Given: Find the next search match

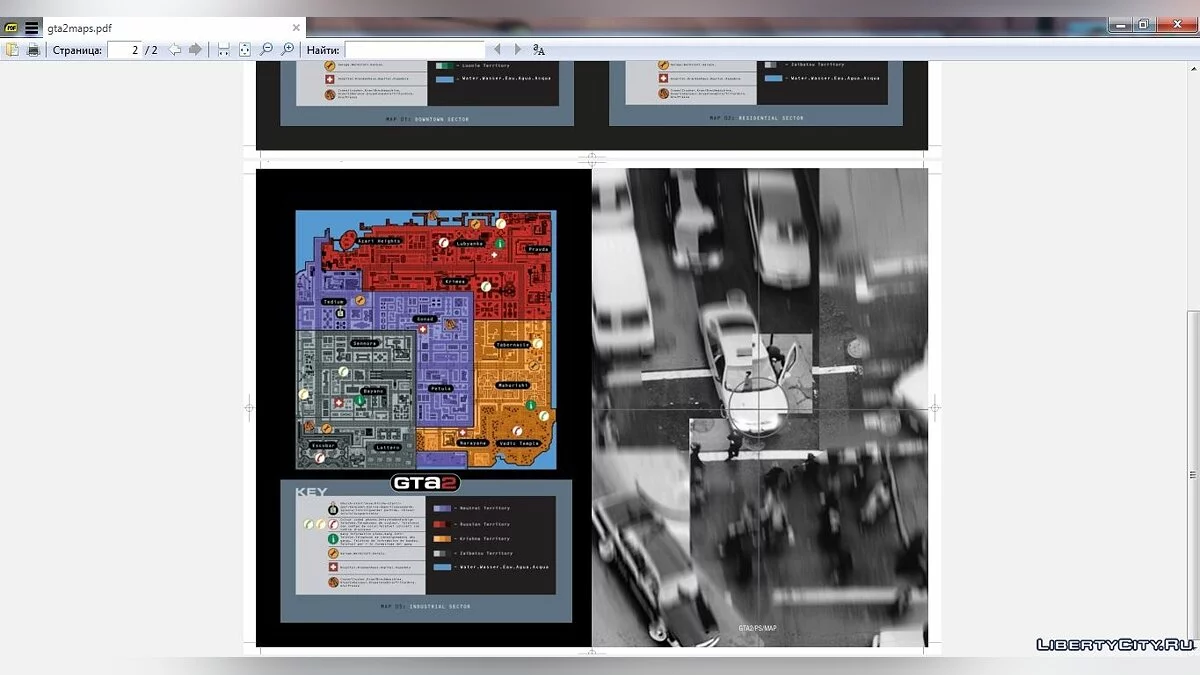Looking at the screenshot, I should [517, 49].
